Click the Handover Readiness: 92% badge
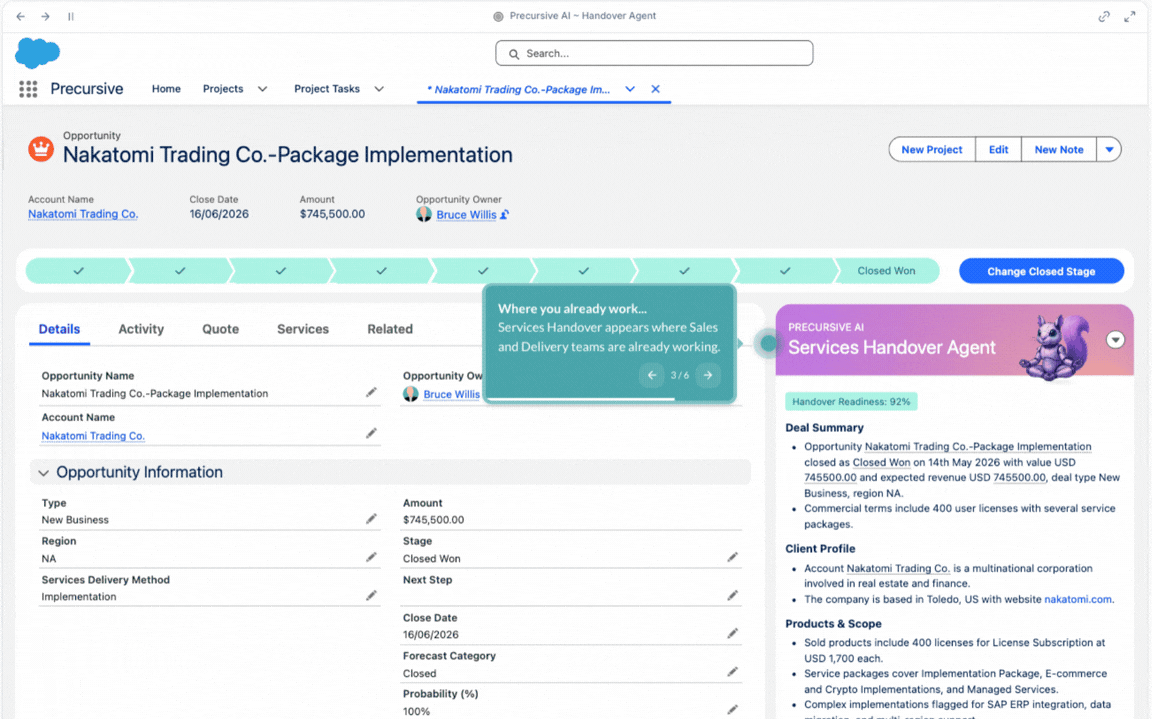This screenshot has width=1152, height=720. [x=851, y=402]
